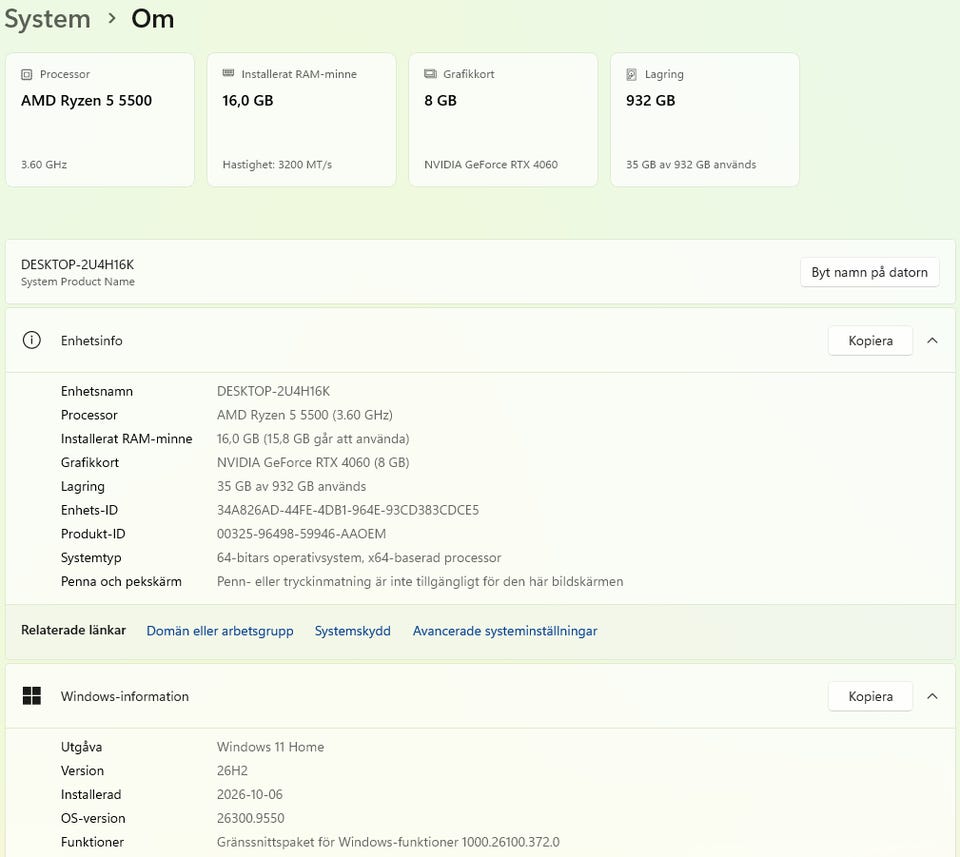The height and width of the screenshot is (857, 960).
Task: Click the Om breadcrumb title
Action: (152, 19)
